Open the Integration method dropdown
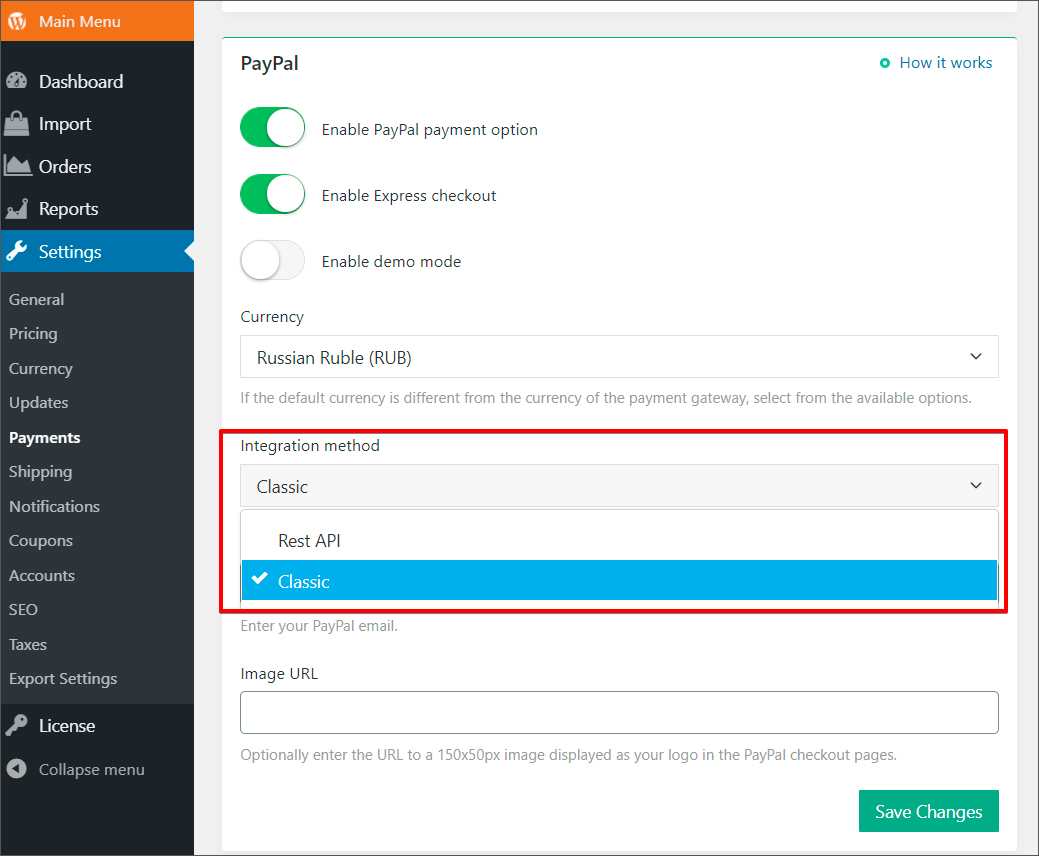This screenshot has height=856, width=1039. pos(619,486)
